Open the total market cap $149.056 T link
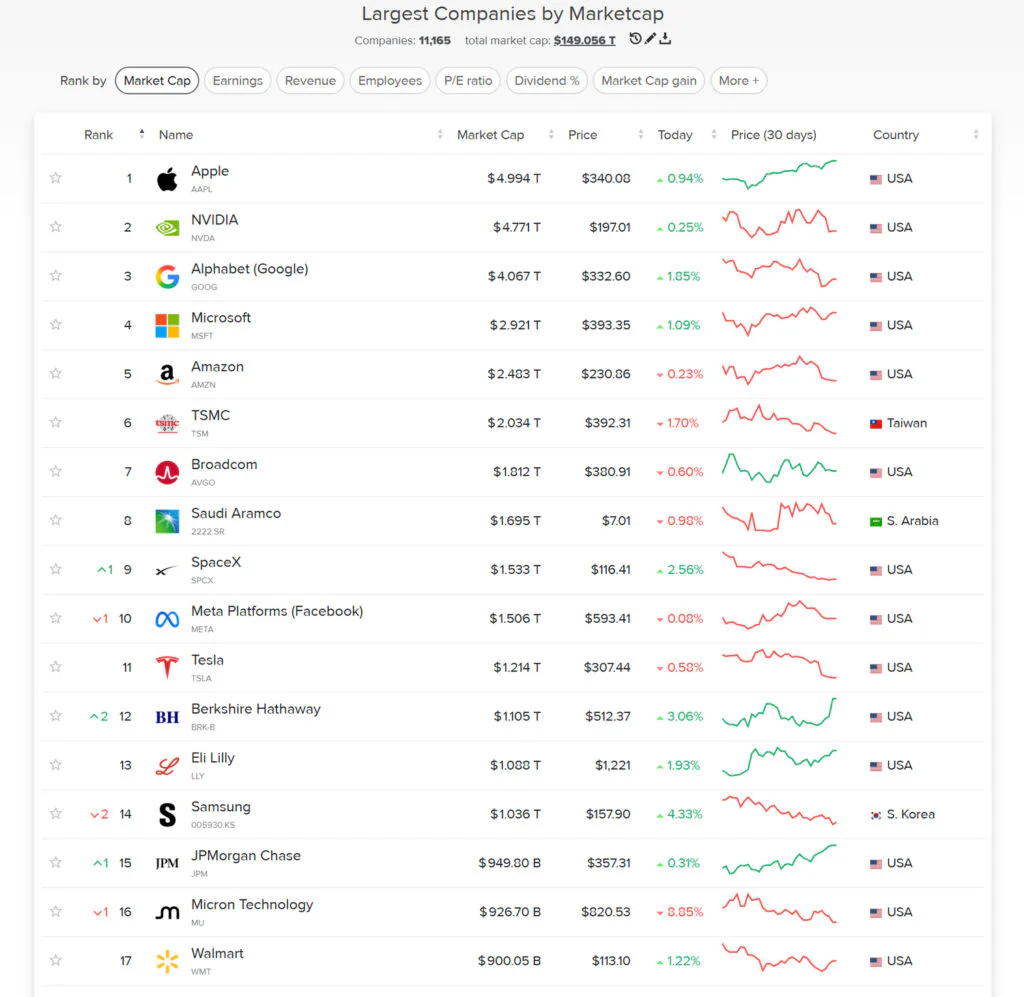This screenshot has width=1024, height=997. tap(584, 40)
